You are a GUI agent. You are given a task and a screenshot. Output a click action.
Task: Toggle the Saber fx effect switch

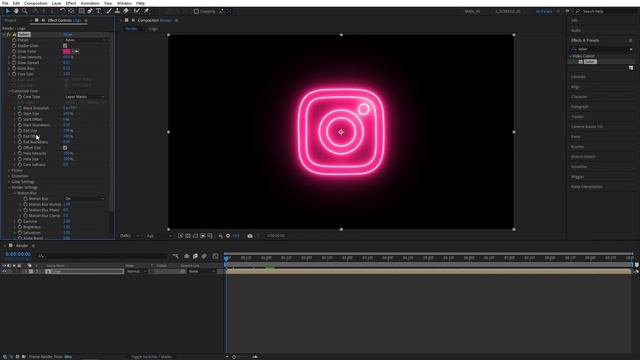coord(9,34)
